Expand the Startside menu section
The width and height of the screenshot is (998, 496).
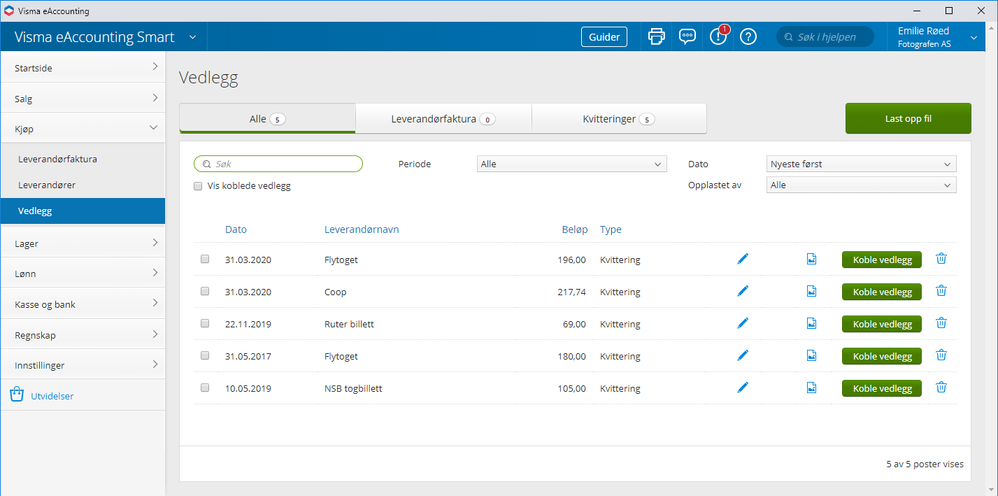click(x=83, y=67)
